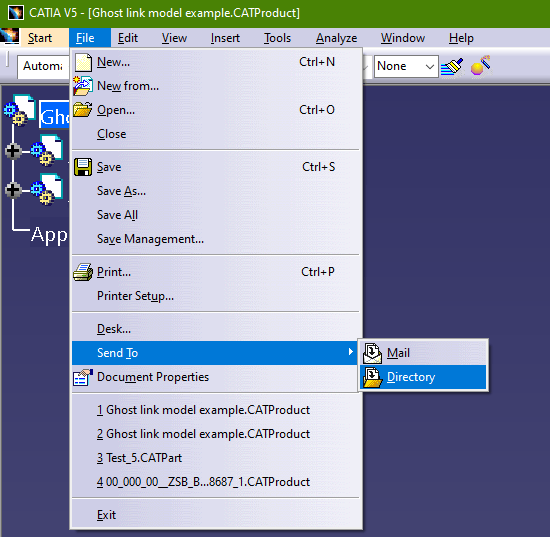Open recent file 2 Ghost link model
Image resolution: width=550 pixels, height=537 pixels.
pos(215,434)
